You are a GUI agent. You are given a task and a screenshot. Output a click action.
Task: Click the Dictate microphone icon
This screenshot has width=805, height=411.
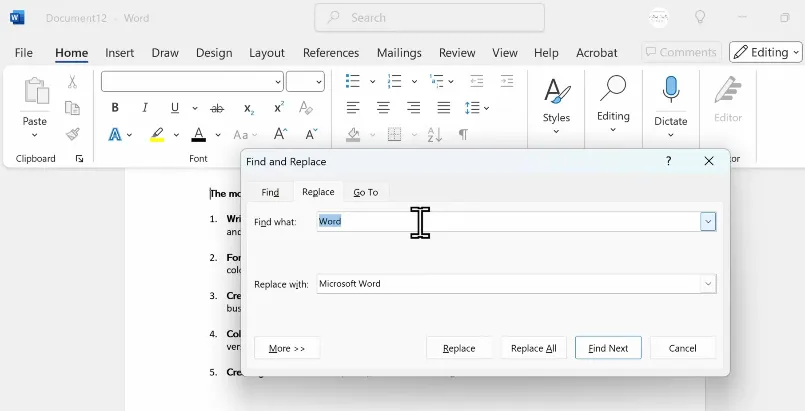click(670, 90)
